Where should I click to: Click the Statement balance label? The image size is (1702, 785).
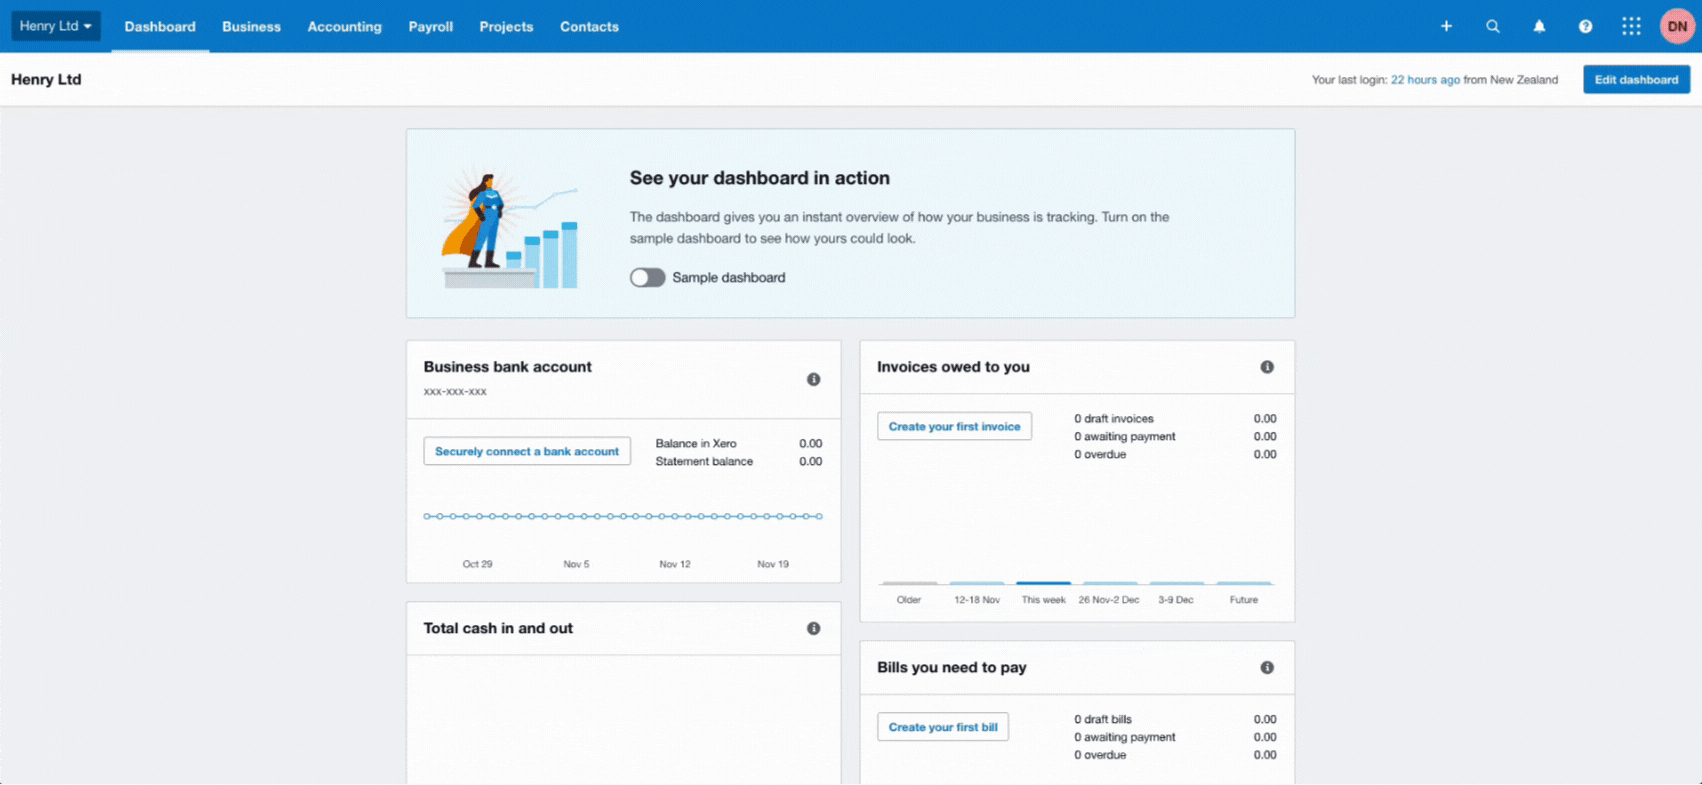pos(704,462)
